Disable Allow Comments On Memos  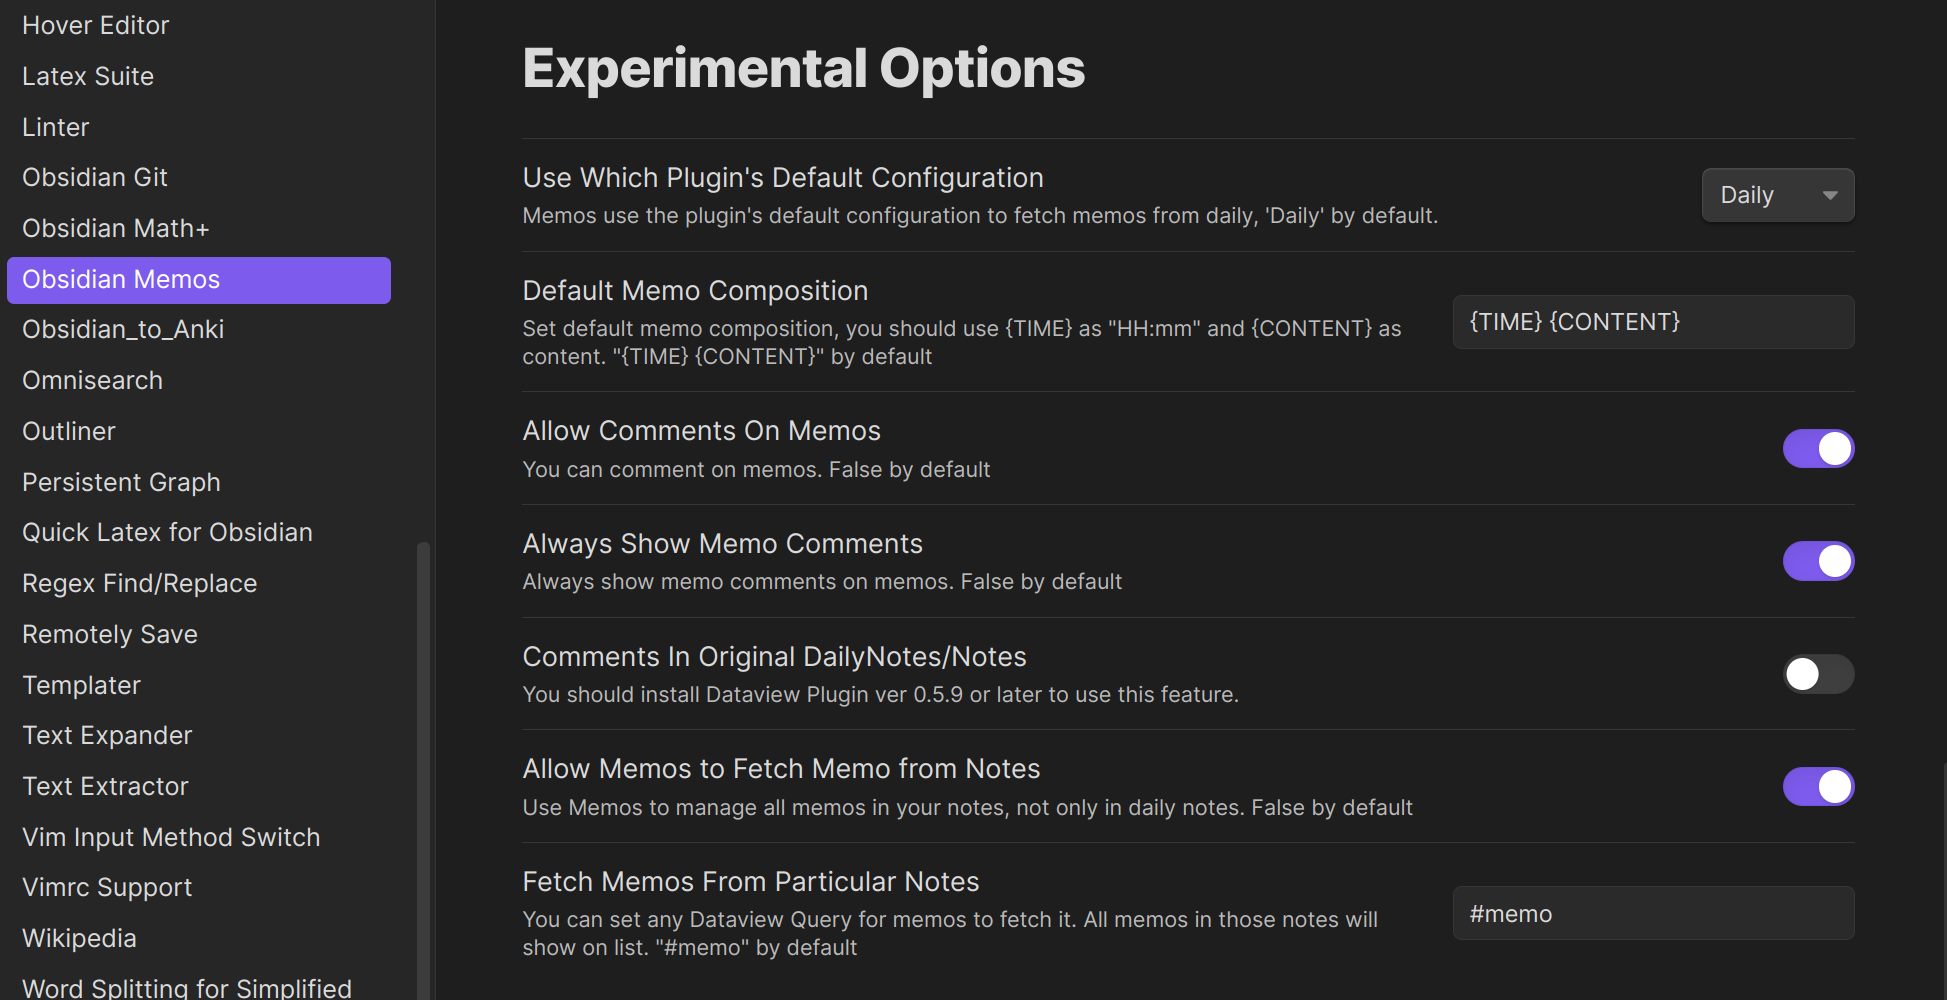click(x=1818, y=448)
